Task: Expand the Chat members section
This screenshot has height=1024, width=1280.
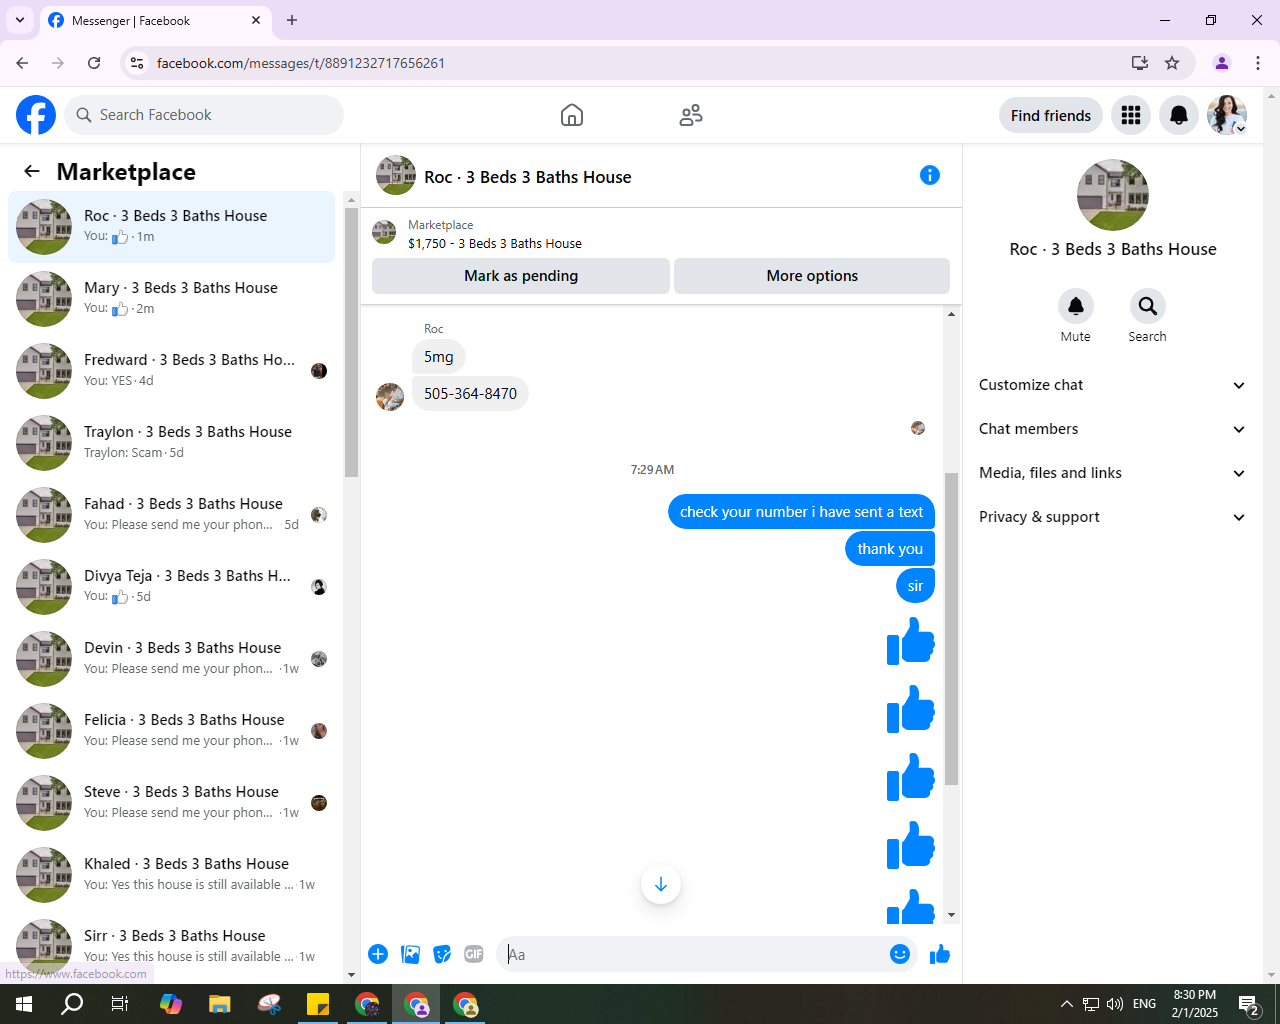Action: 1113,429
